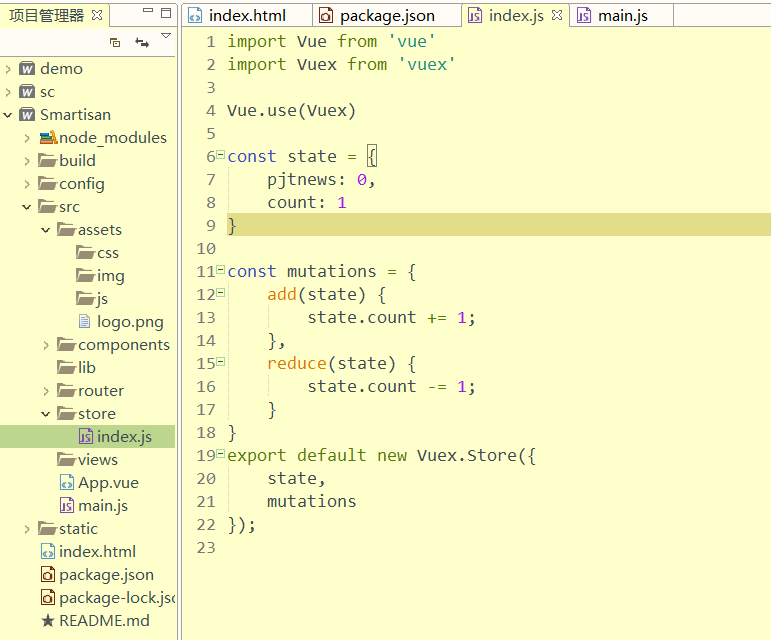Screen dimensions: 771x640
Task: Open project manager view menu triangle
Action: (166, 35)
